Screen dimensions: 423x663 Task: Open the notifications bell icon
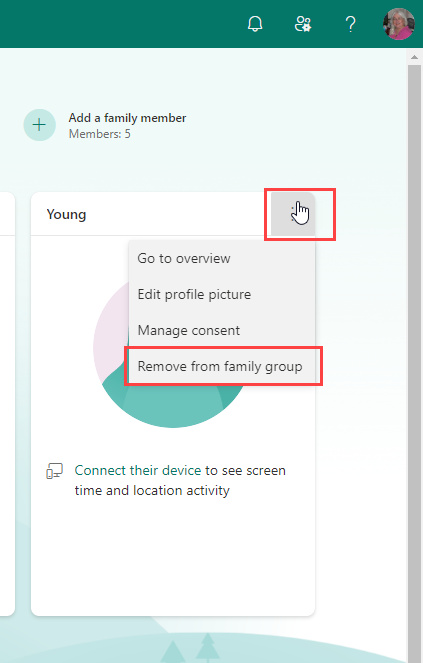(x=255, y=24)
